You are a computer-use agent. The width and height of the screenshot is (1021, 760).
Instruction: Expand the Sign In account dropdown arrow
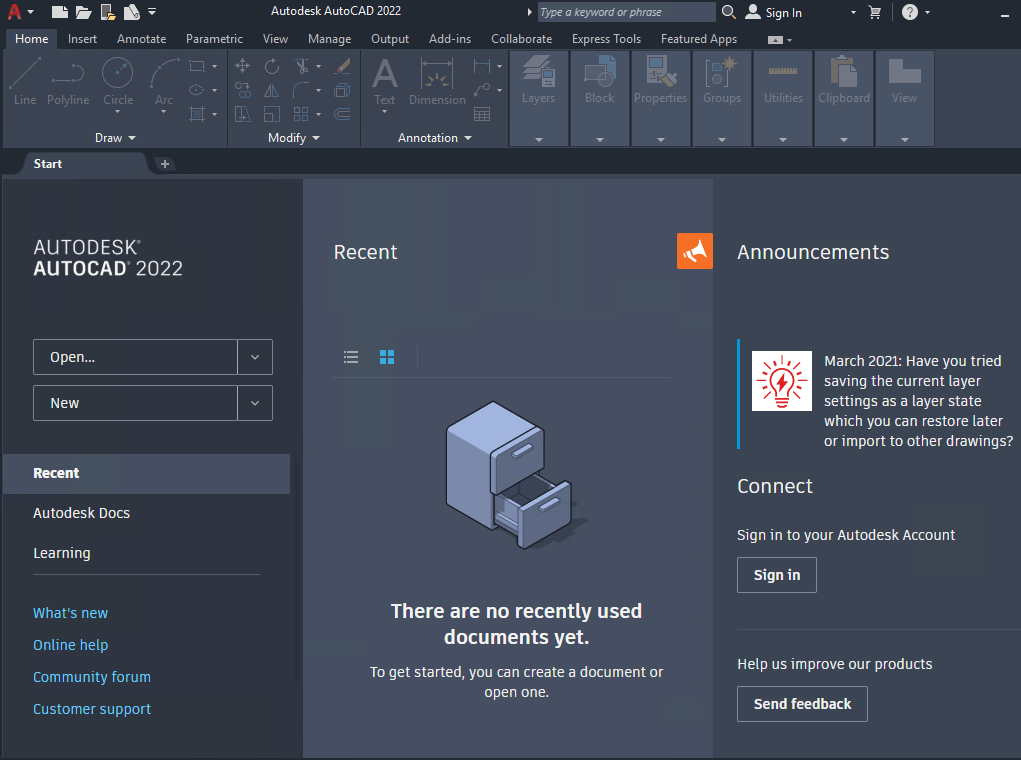853,12
